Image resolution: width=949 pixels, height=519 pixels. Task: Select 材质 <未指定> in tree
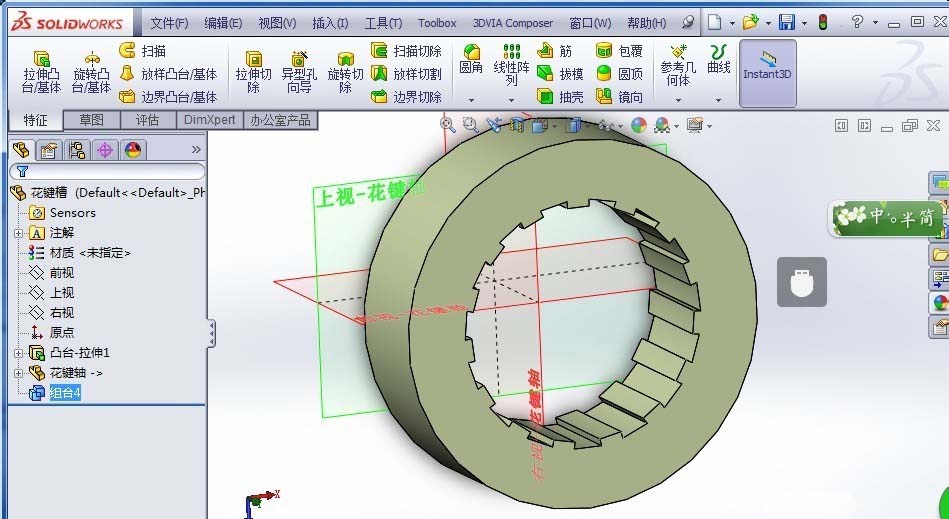coord(80,253)
